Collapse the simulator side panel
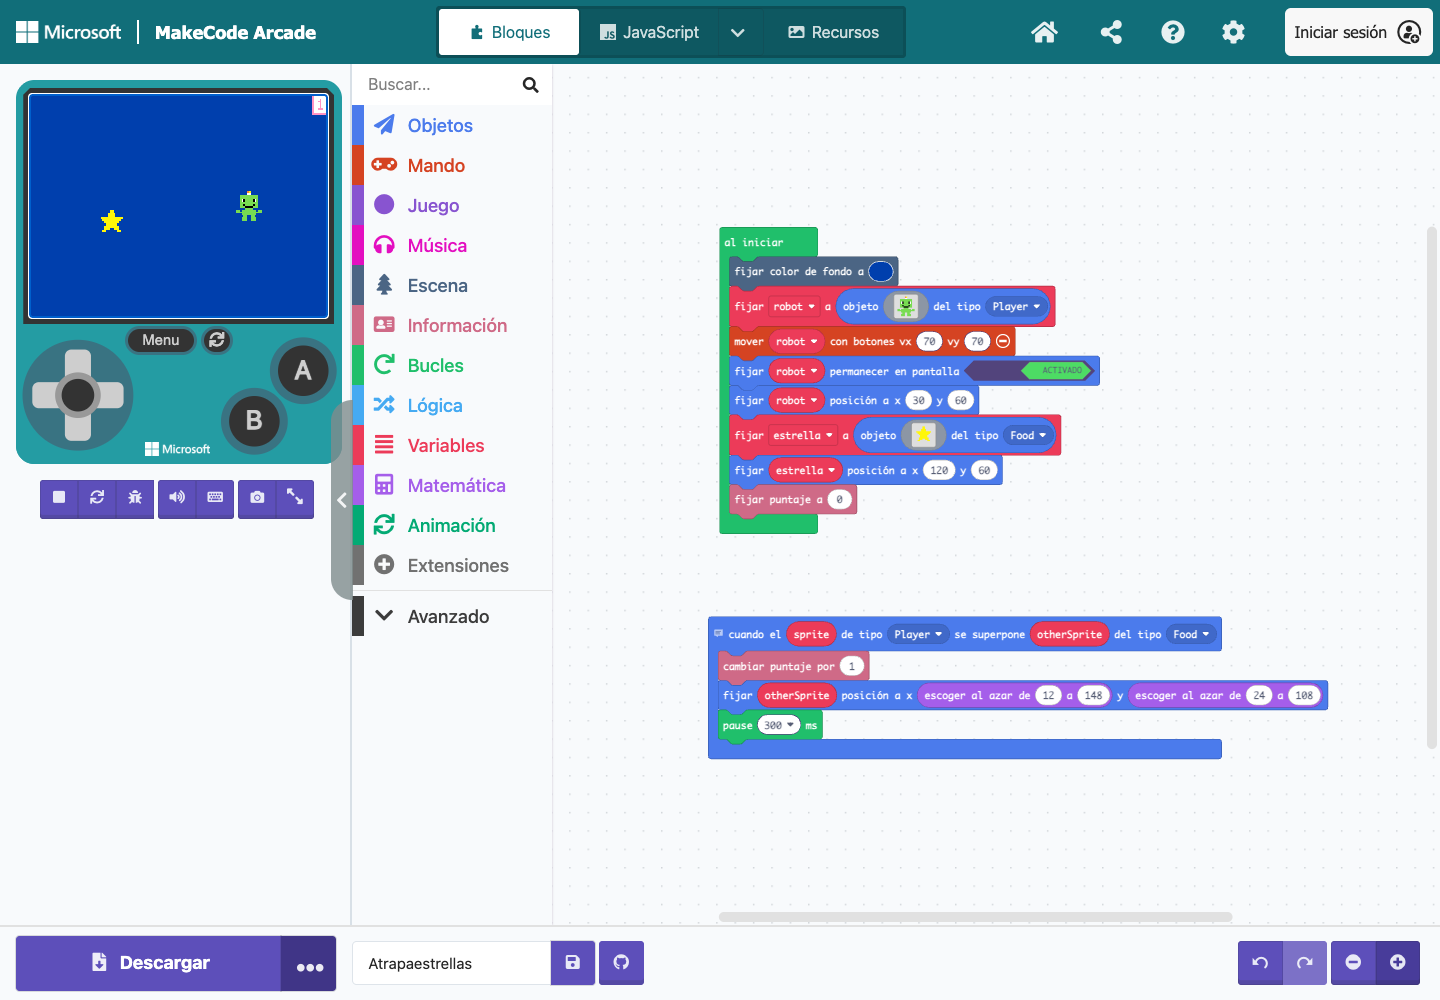Screen dimensions: 1440x1000 (x=342, y=500)
